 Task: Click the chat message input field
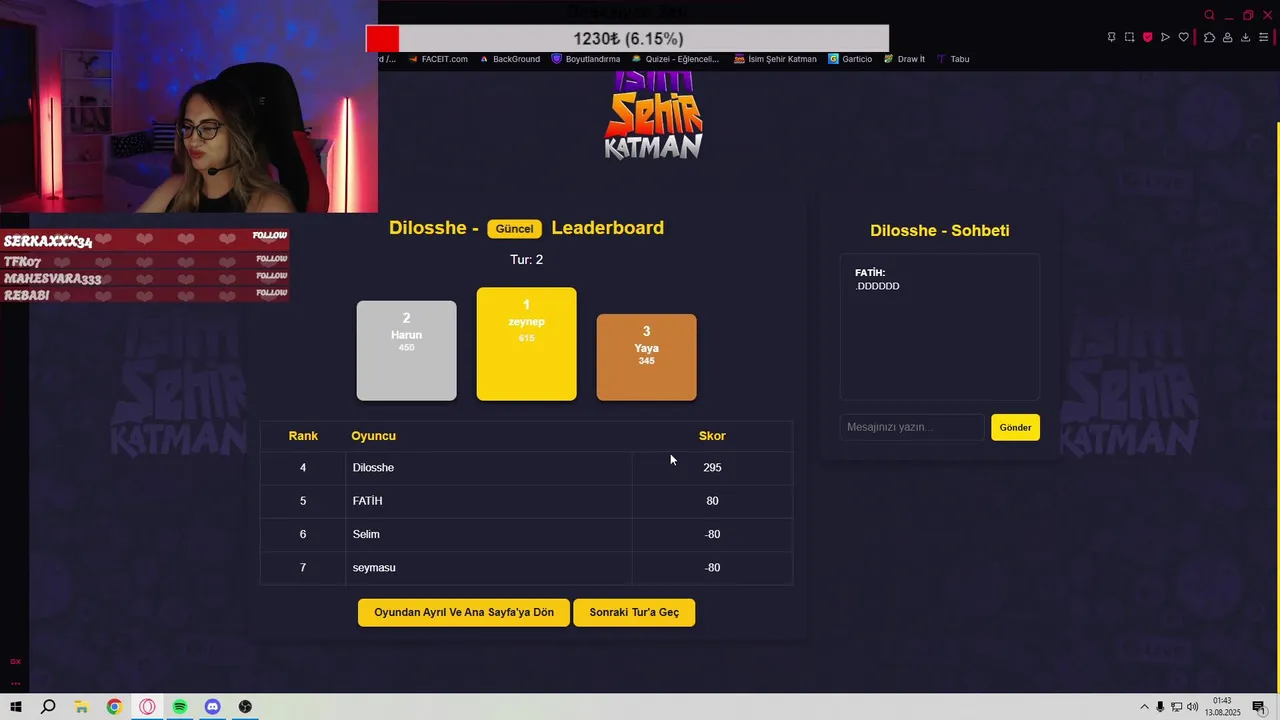912,427
